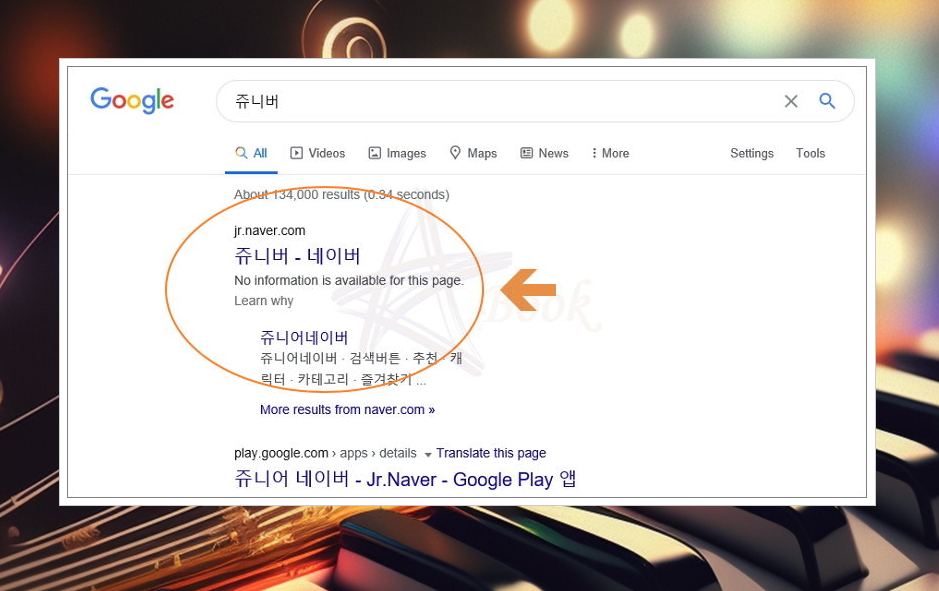Click the three-dot More icon
Screen dimensions: 939x591
594,153
